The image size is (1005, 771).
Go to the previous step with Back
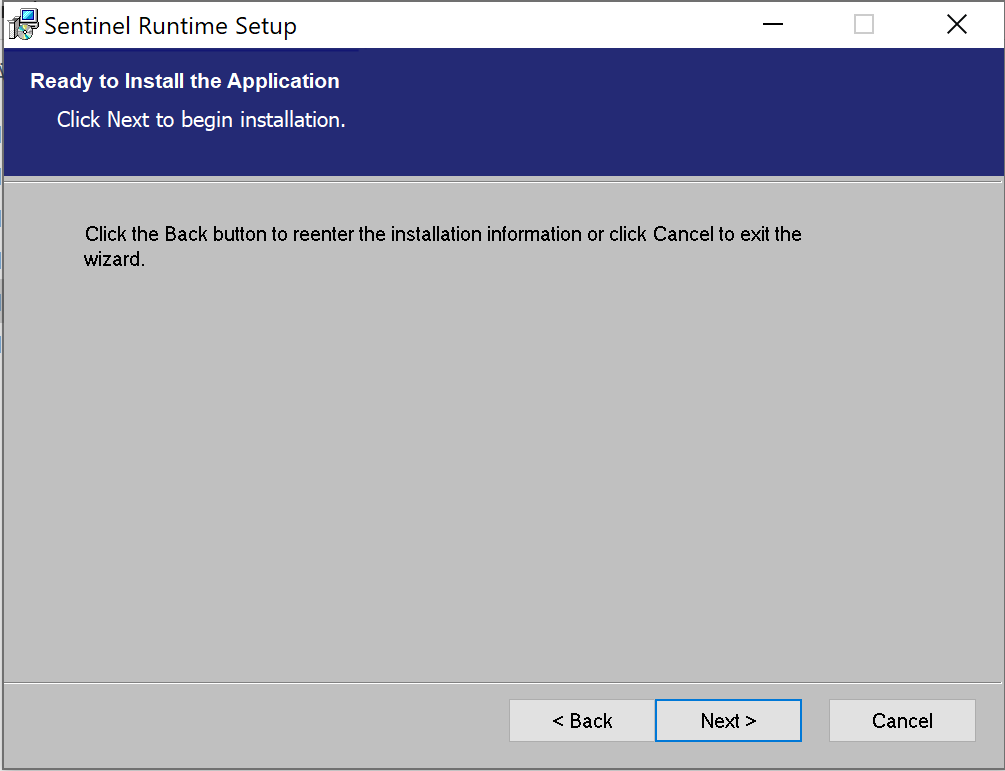point(582,721)
